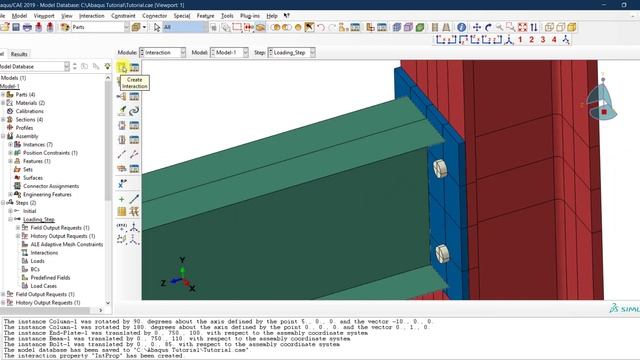Enable Shaded render style cube
Image resolution: width=640 pixels, height=360 pixels.
tap(572, 27)
